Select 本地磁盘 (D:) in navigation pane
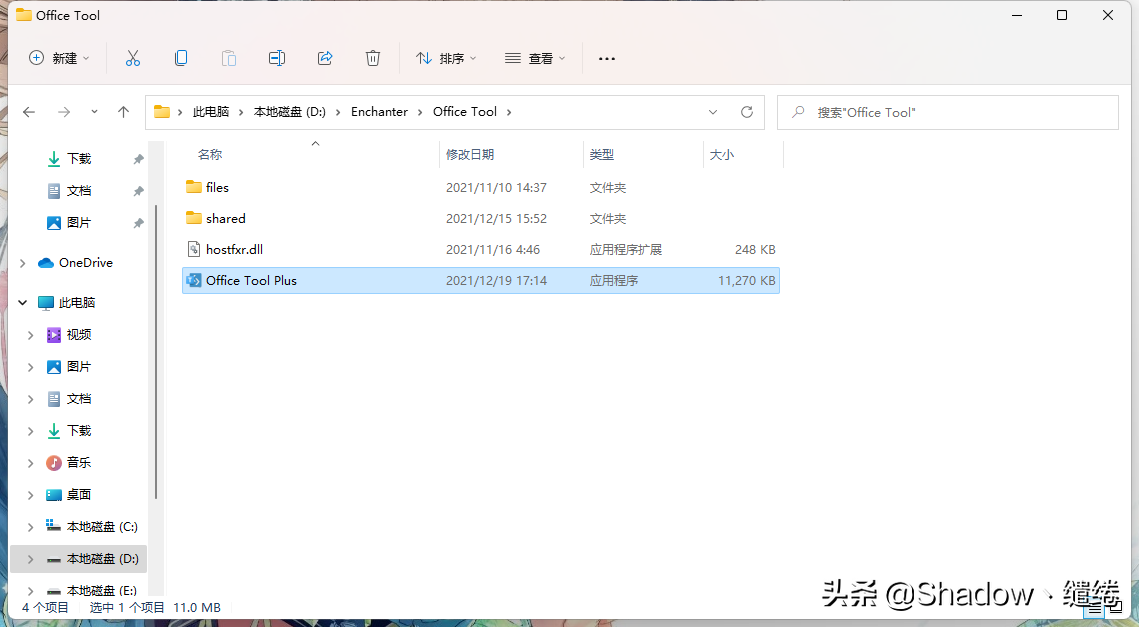 (102, 559)
